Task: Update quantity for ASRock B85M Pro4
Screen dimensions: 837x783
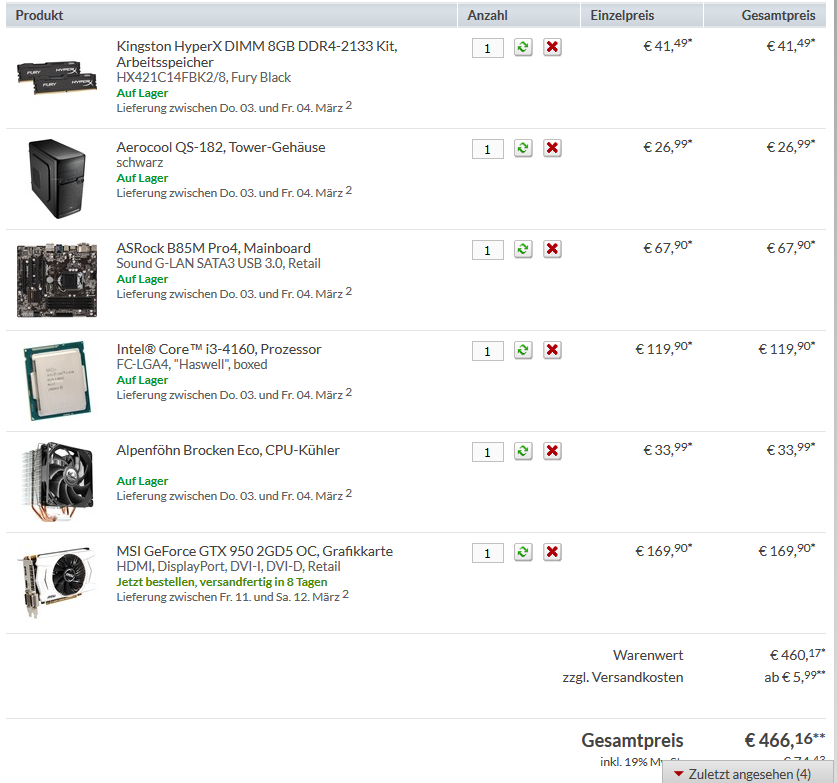Action: point(523,249)
